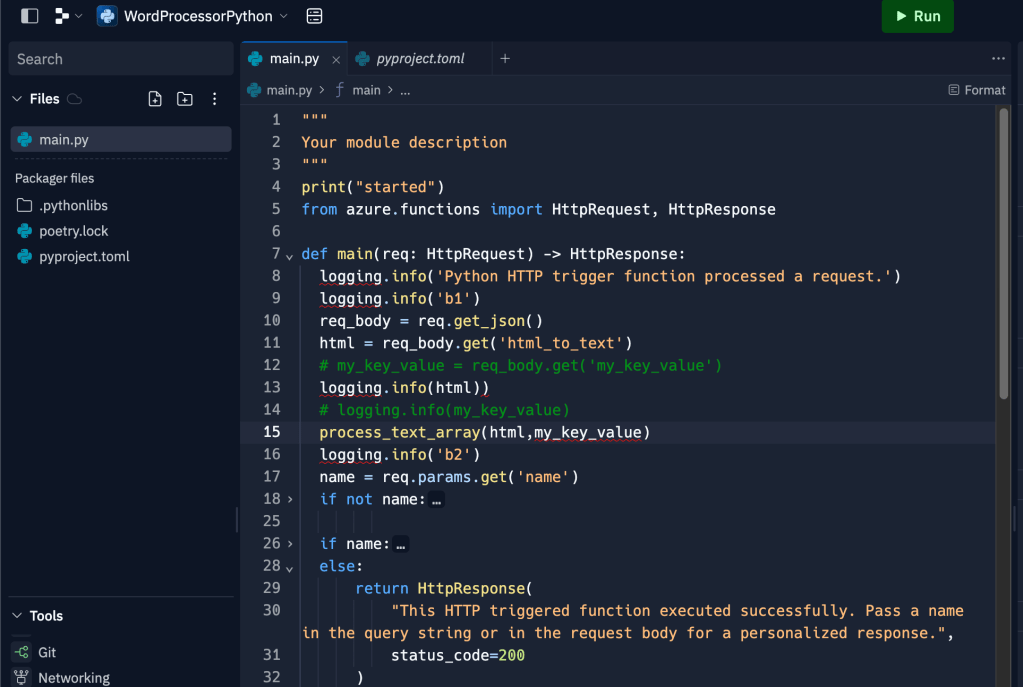Format the code with the Format button
Viewport: 1023px width, 687px height.
click(x=977, y=90)
